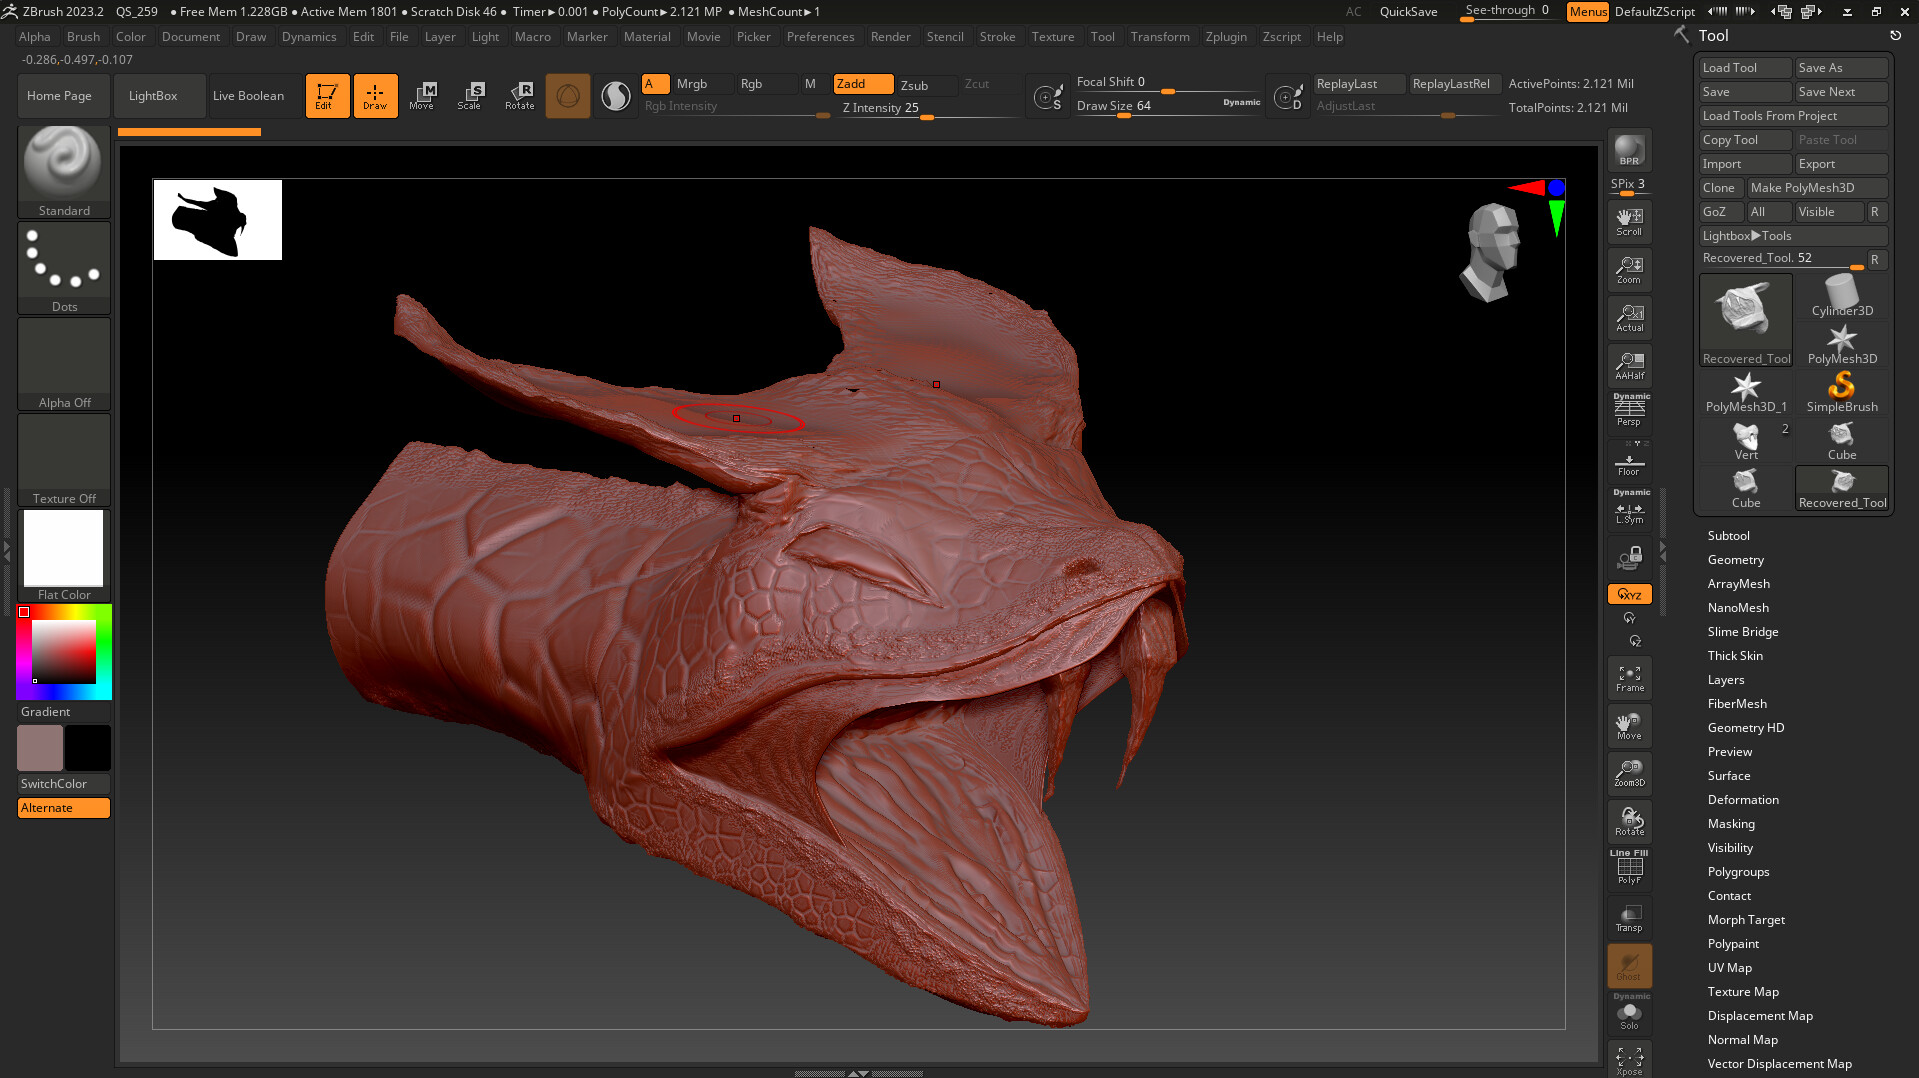Select the Move transform tool icon

(422, 95)
